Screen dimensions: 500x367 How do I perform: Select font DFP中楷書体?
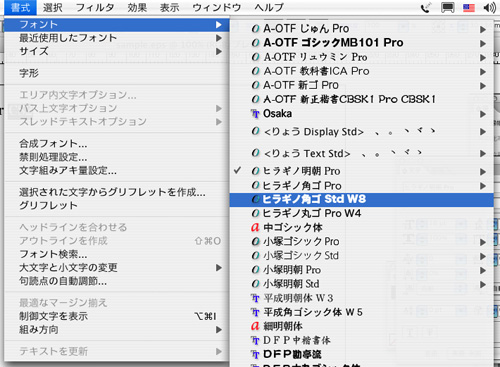tap(362, 340)
